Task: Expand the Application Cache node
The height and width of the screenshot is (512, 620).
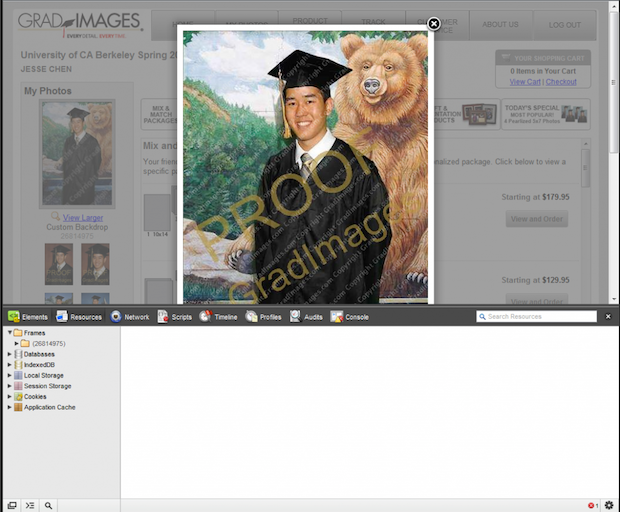Action: click(x=9, y=407)
